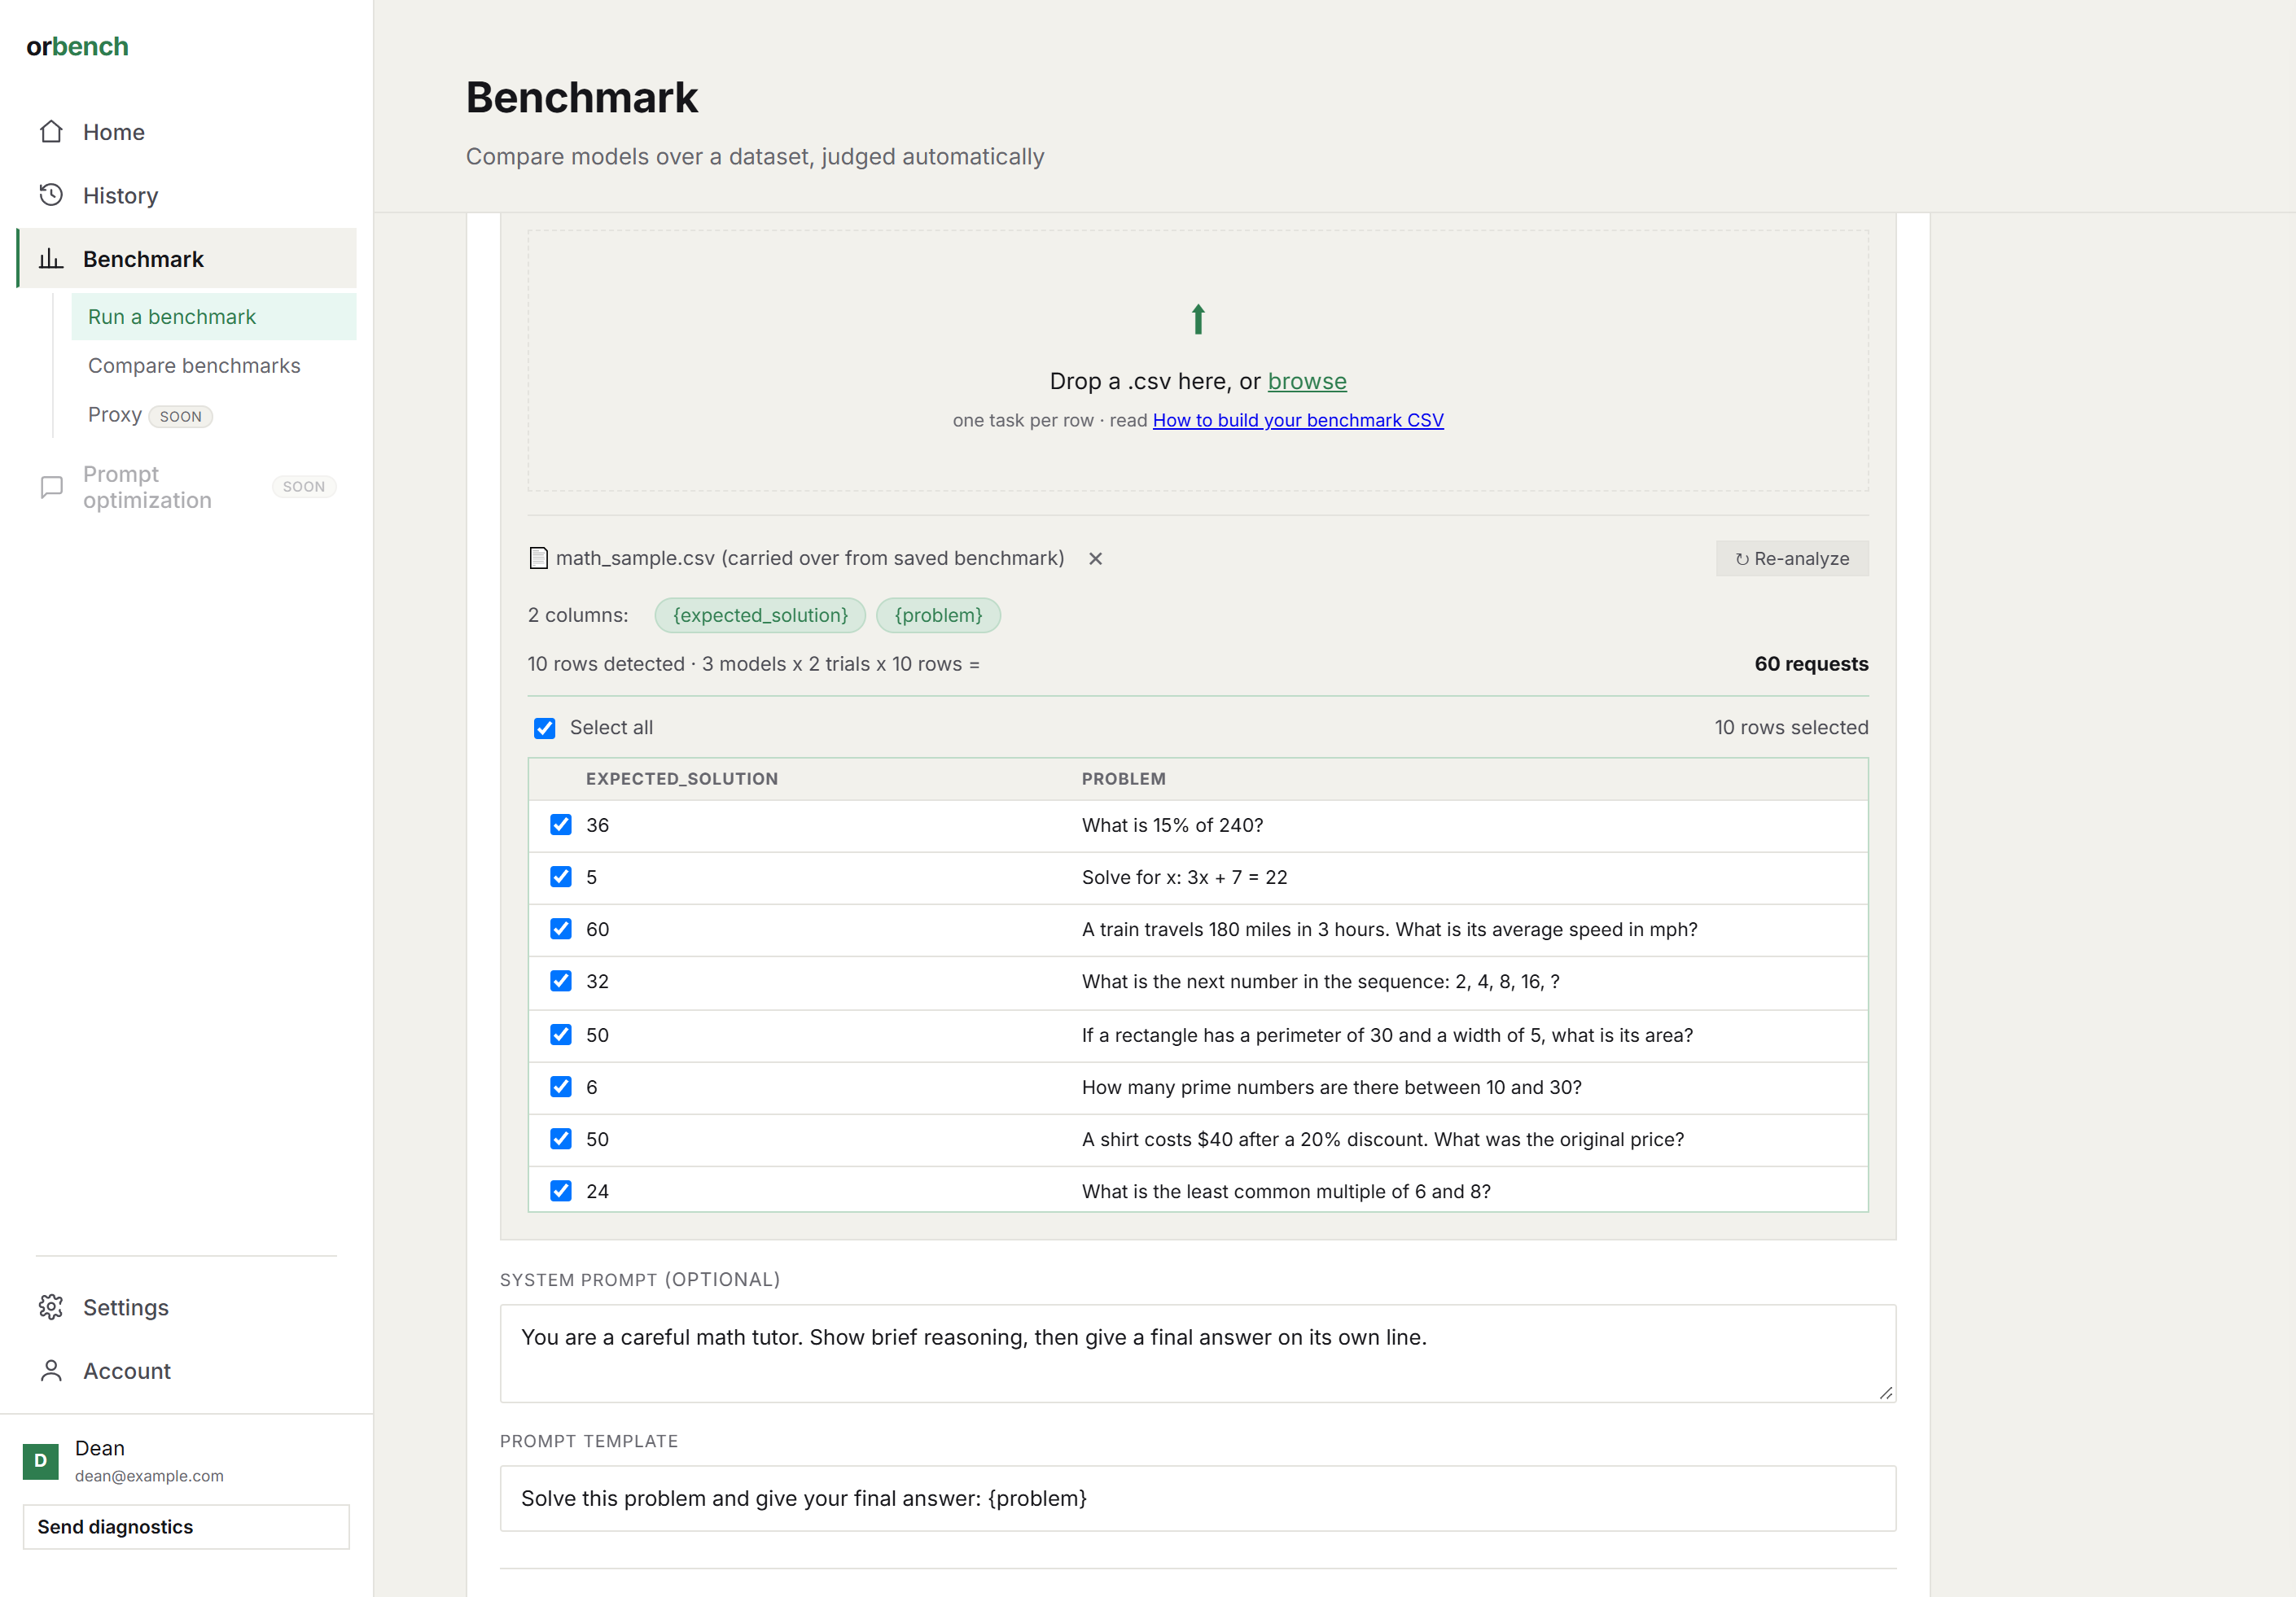Click the '10 rows selected' label
The width and height of the screenshot is (2296, 1597).
click(x=1791, y=728)
